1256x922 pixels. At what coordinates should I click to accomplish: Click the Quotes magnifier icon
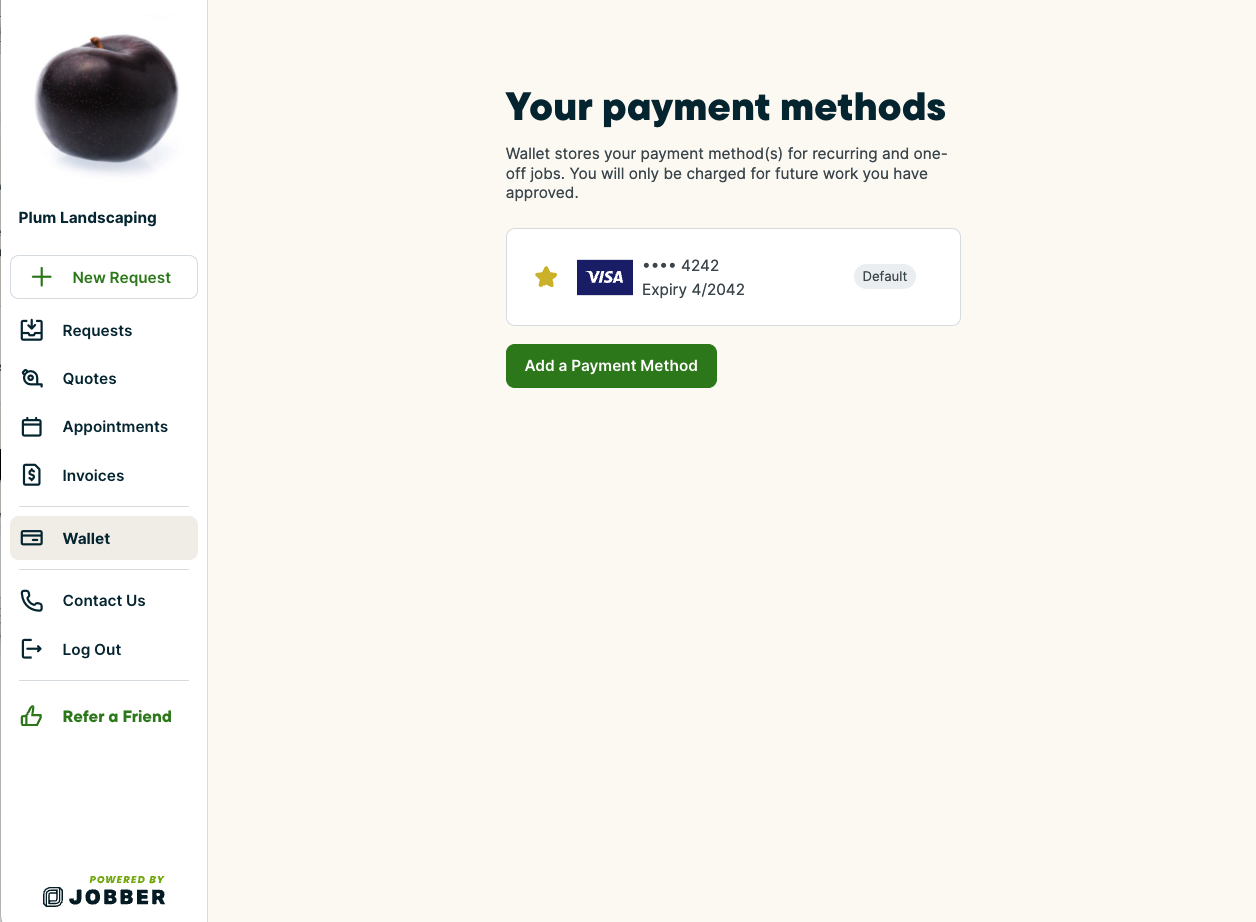tap(32, 378)
